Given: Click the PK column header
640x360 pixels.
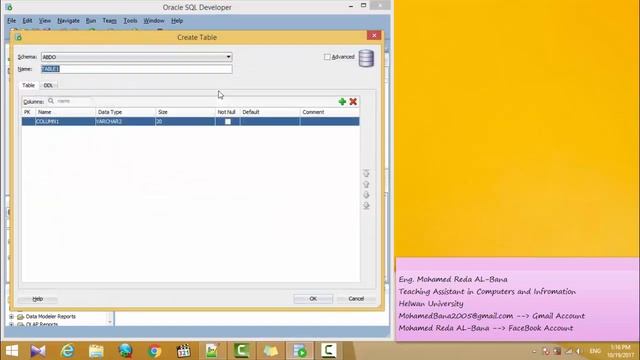Looking at the screenshot, I should point(28,112).
